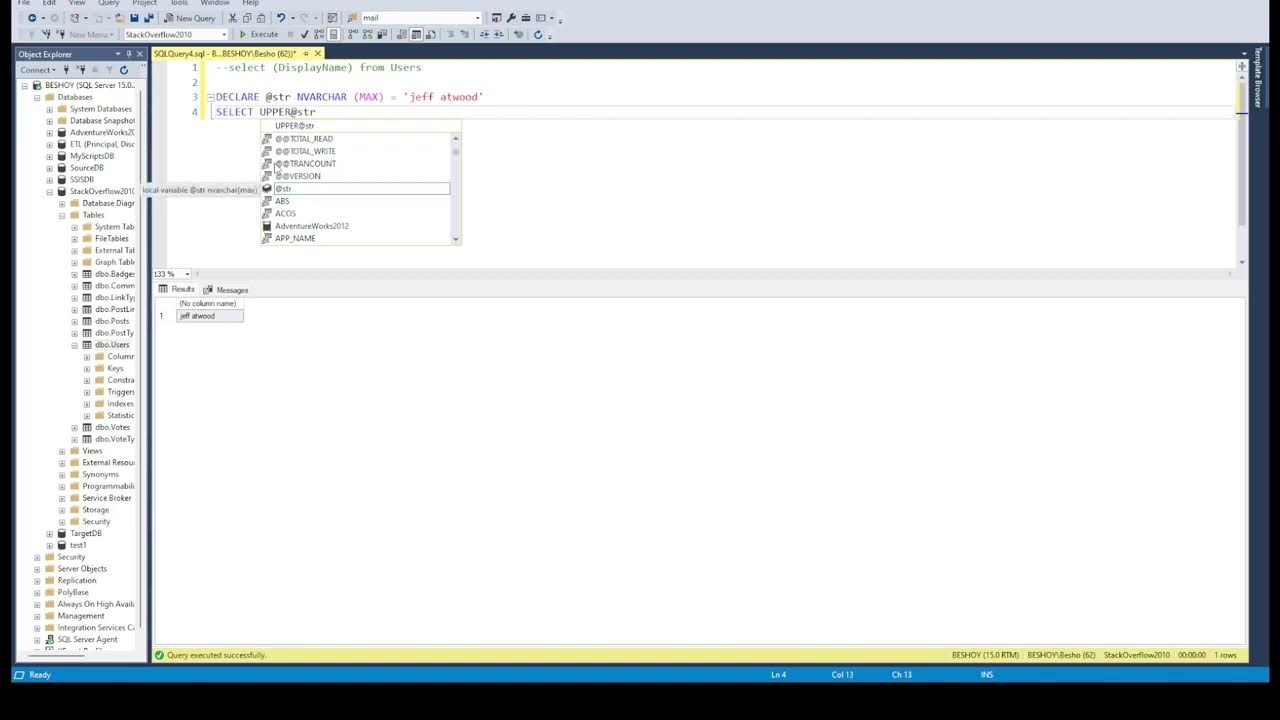The image size is (1280, 720).
Task: Click the green success check status icon
Action: click(x=159, y=655)
